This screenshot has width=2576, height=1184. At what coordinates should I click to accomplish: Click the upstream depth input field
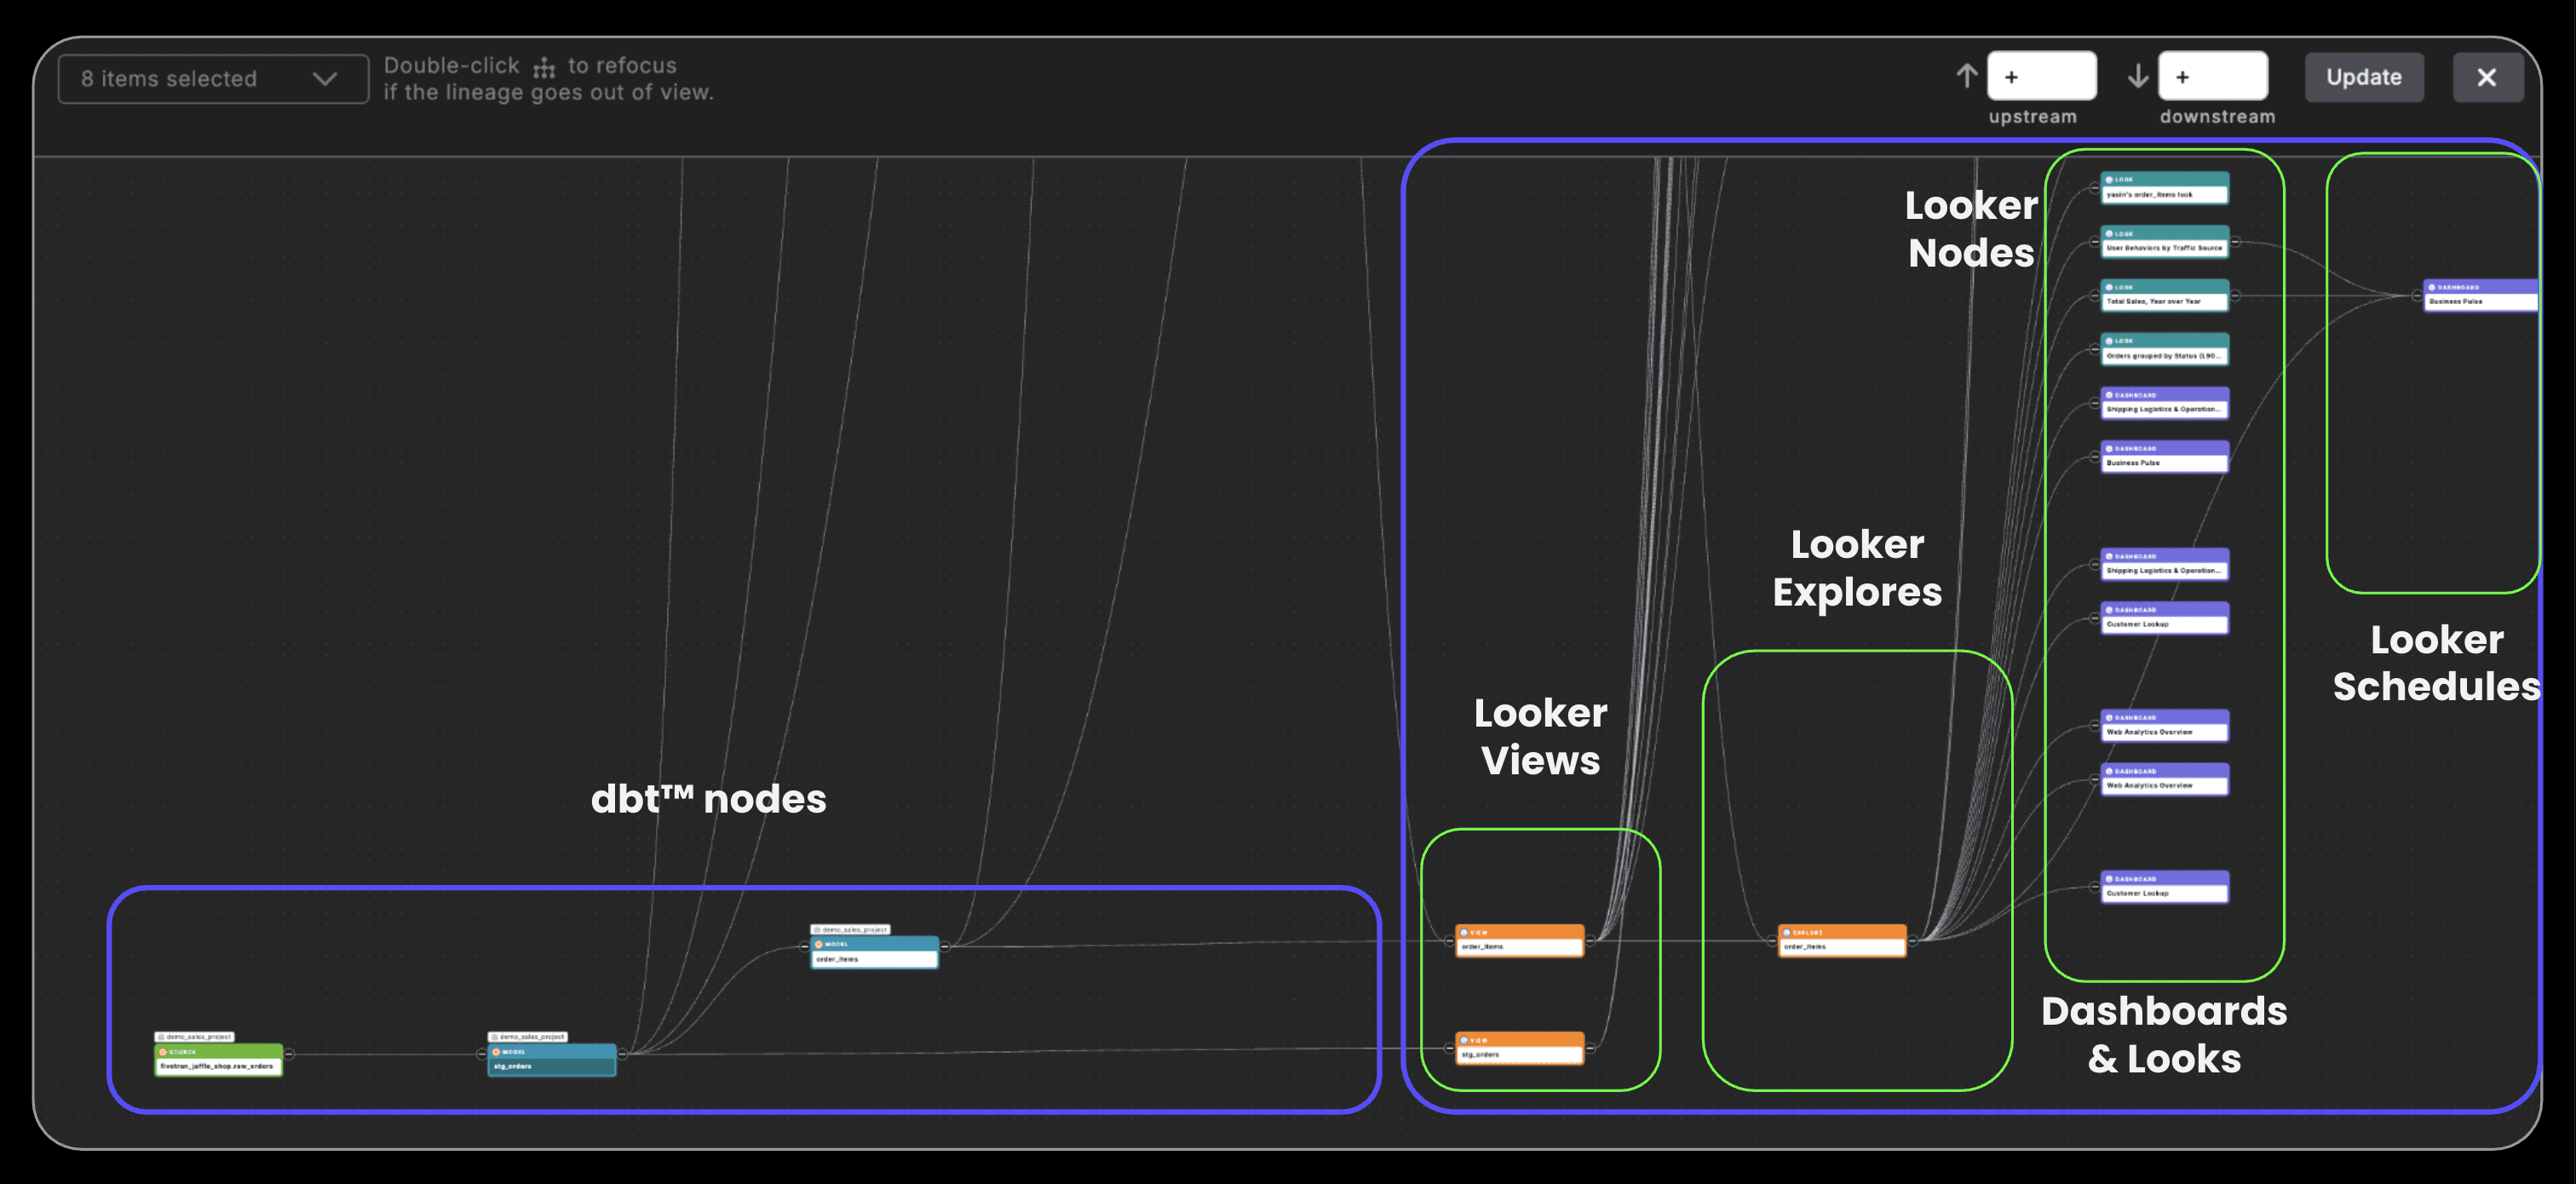(x=2041, y=77)
